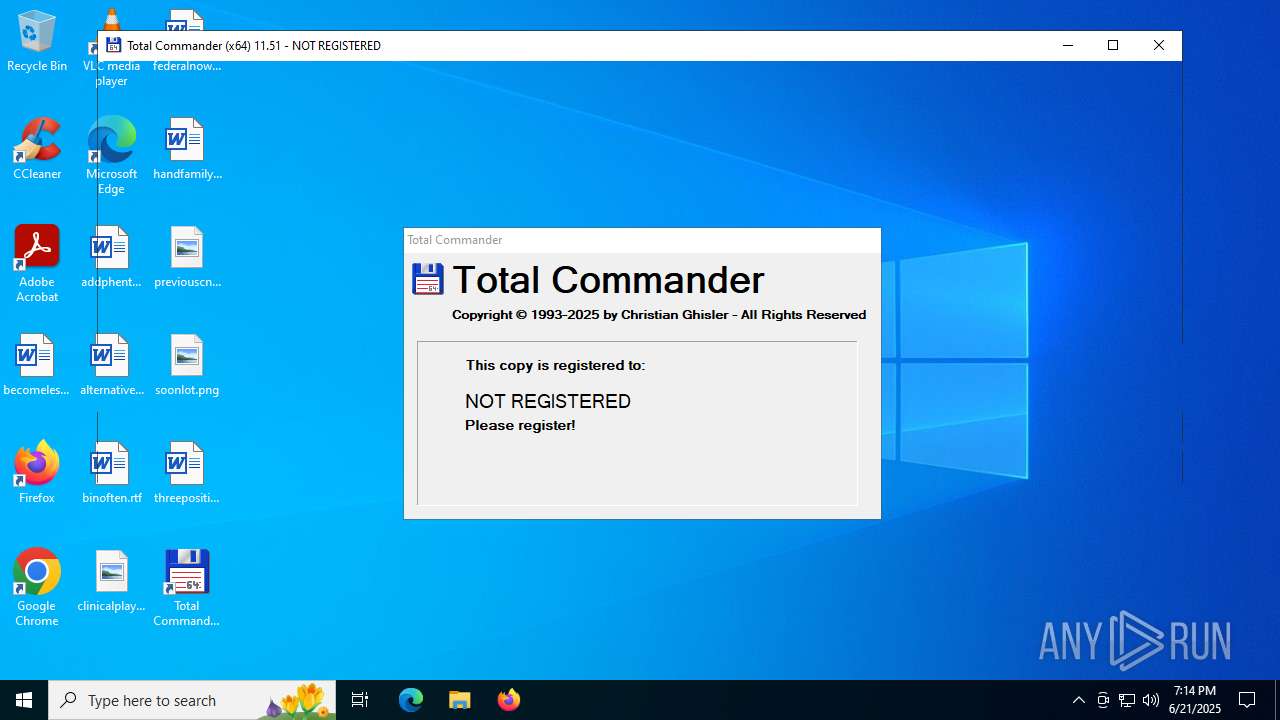
Task: Open the network status tray icon
Action: pos(1127,700)
